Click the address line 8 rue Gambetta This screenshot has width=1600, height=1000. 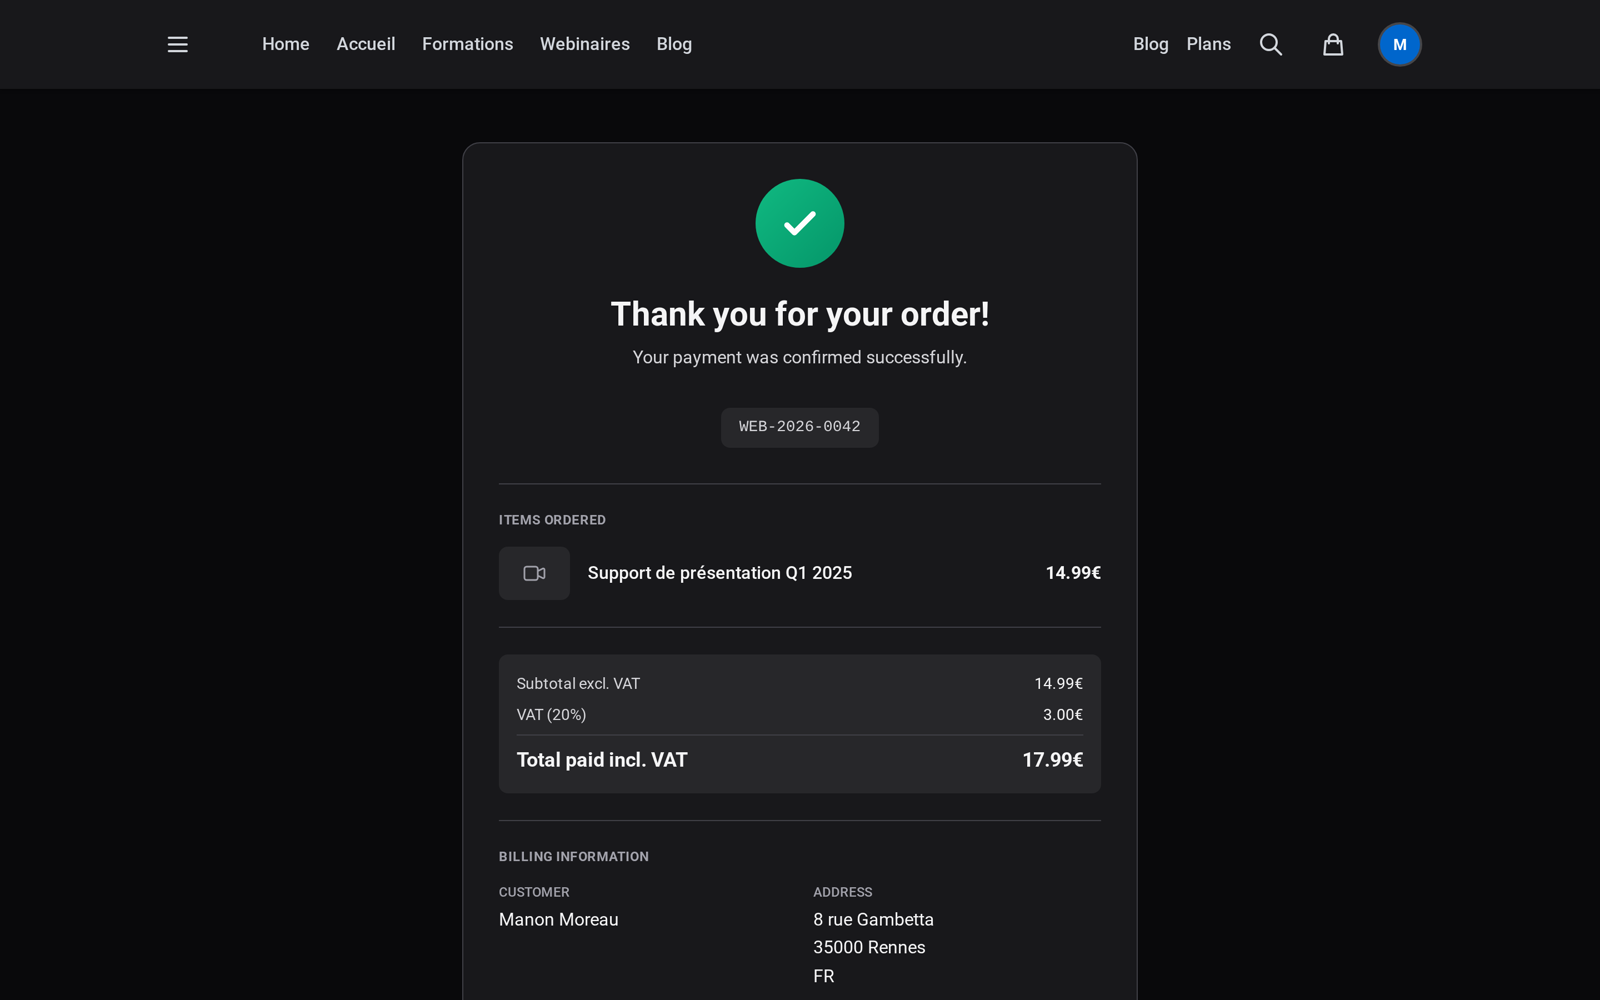point(873,920)
